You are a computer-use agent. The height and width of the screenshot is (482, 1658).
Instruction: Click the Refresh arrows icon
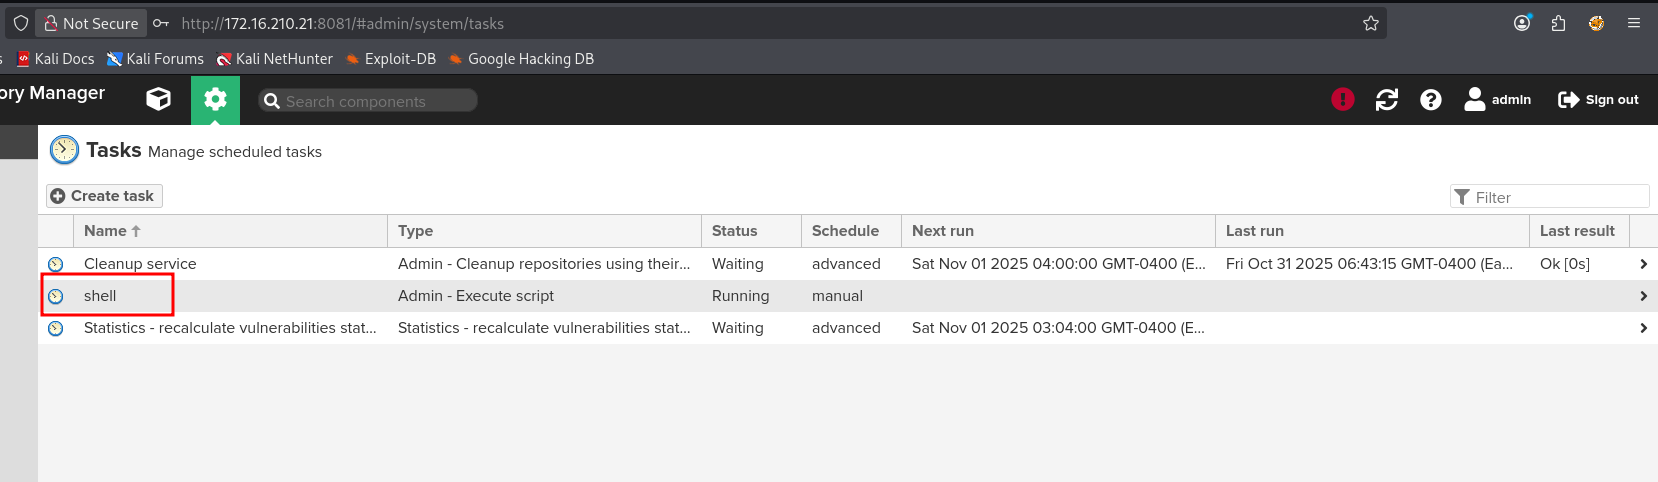point(1386,99)
